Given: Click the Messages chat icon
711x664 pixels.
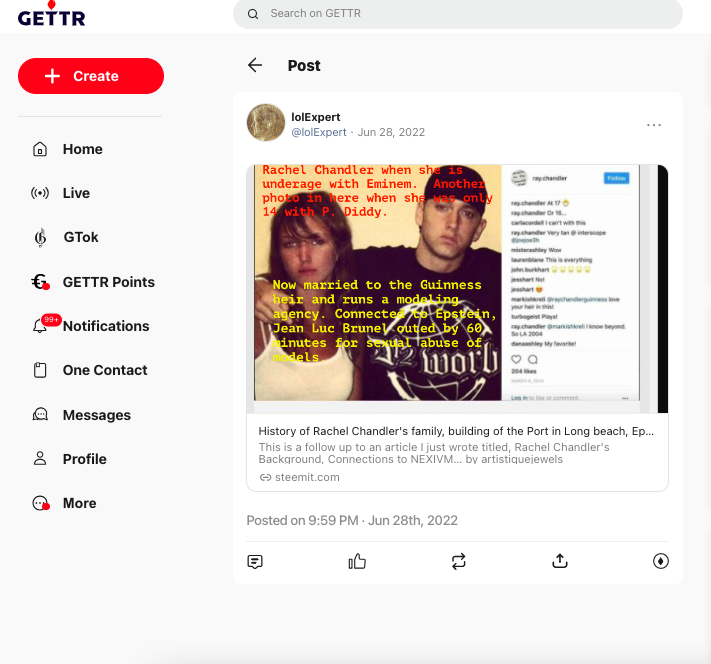Looking at the screenshot, I should [40, 414].
